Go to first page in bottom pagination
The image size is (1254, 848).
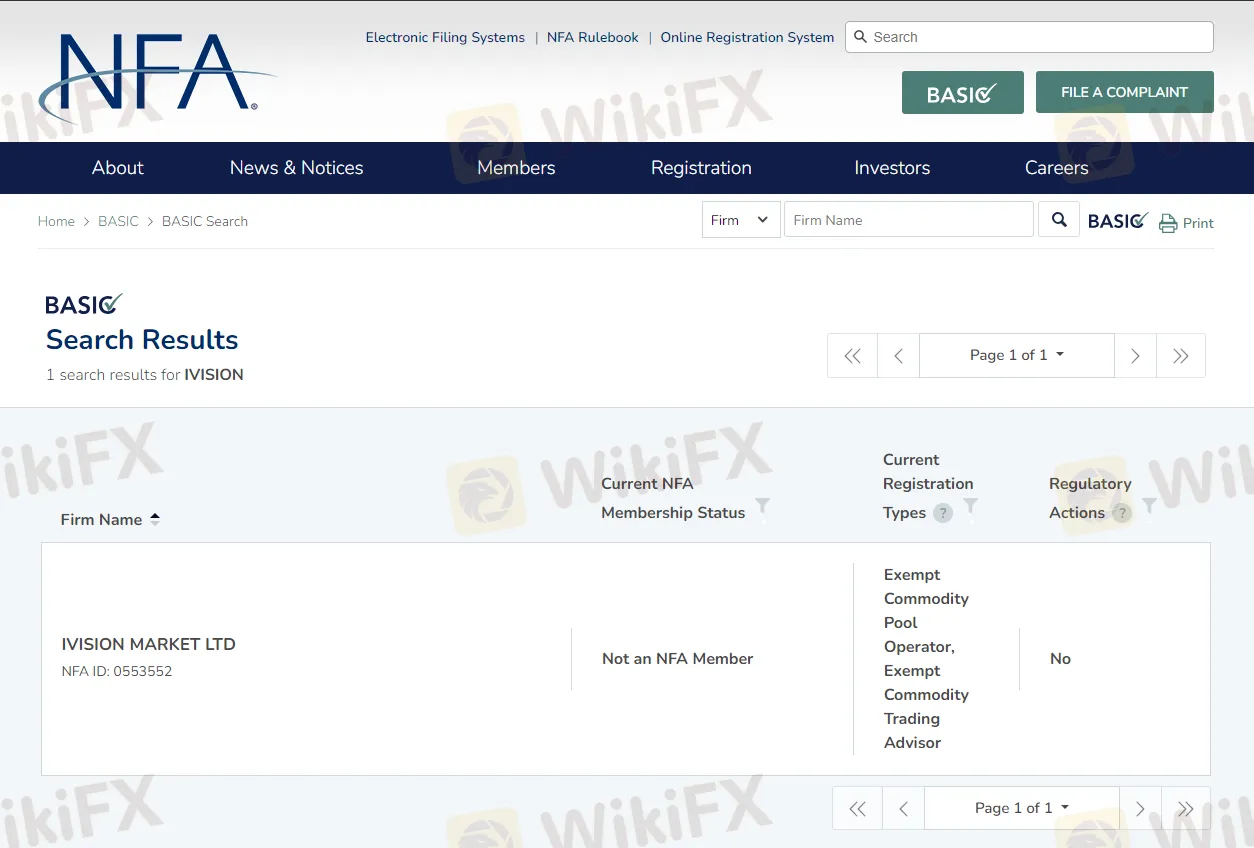(857, 808)
